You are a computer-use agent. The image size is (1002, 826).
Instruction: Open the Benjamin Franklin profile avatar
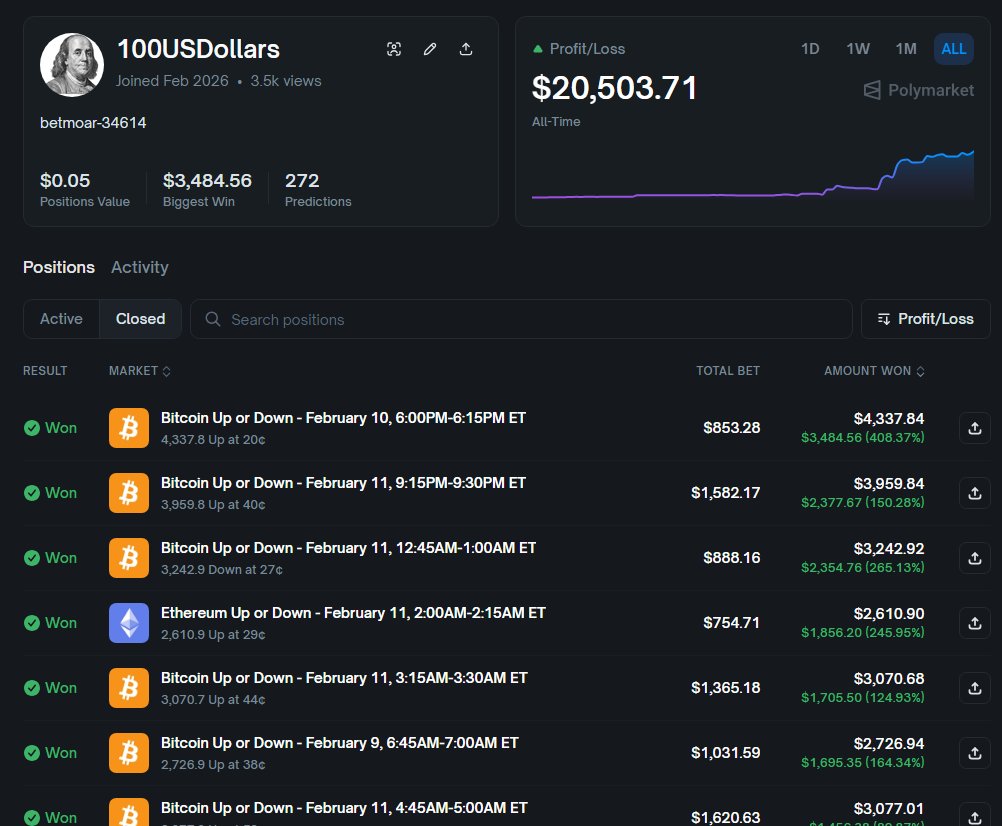point(72,65)
